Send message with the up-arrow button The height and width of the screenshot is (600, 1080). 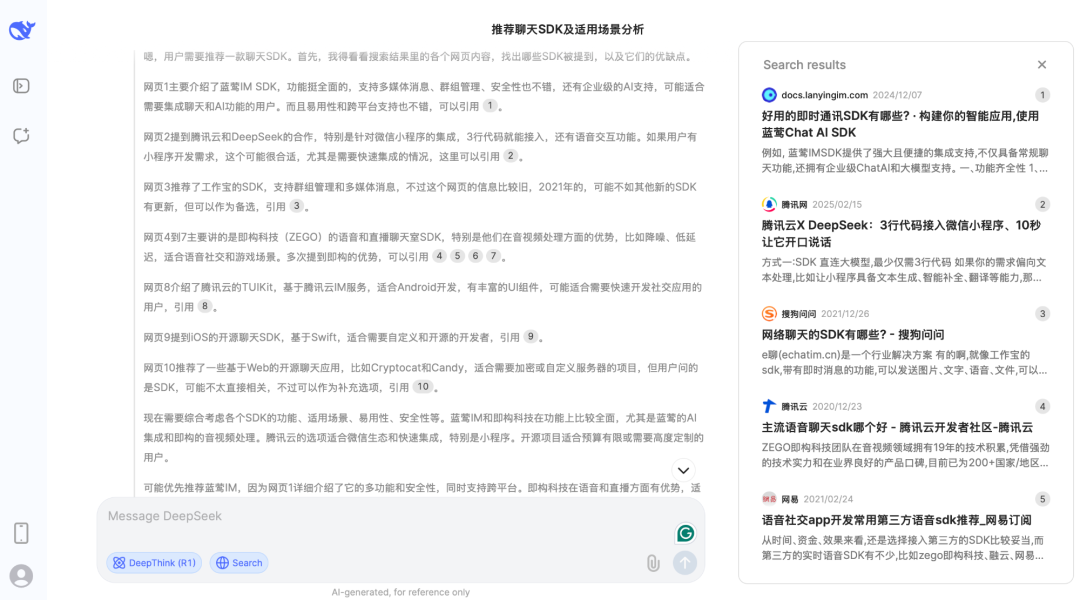(x=685, y=563)
